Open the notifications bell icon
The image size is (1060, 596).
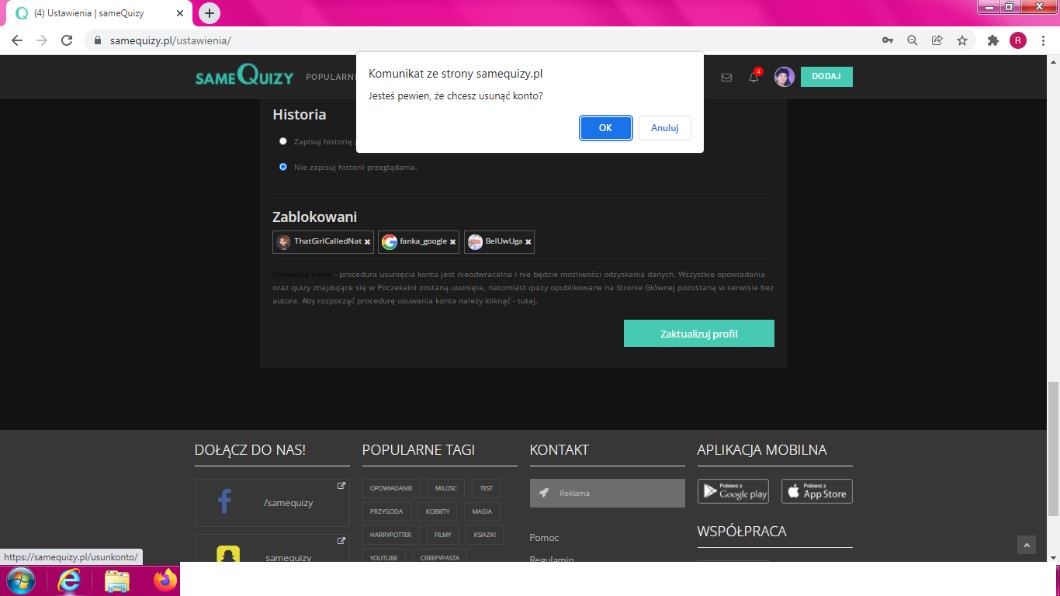(x=754, y=77)
